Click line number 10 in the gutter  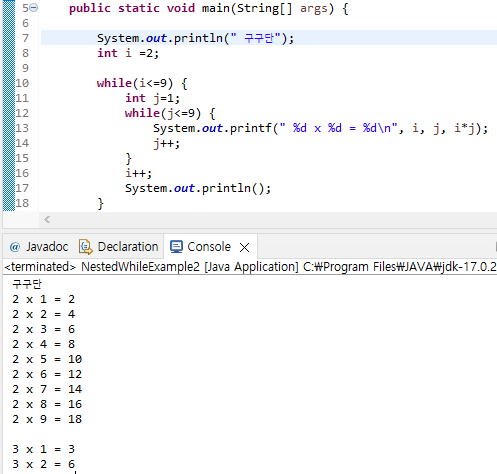coord(22,83)
